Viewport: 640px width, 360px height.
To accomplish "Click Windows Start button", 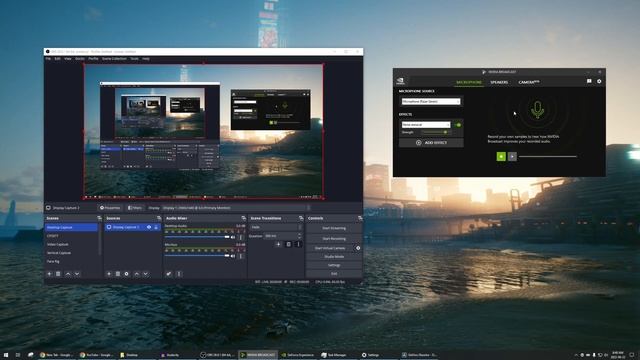I will tap(6, 355).
